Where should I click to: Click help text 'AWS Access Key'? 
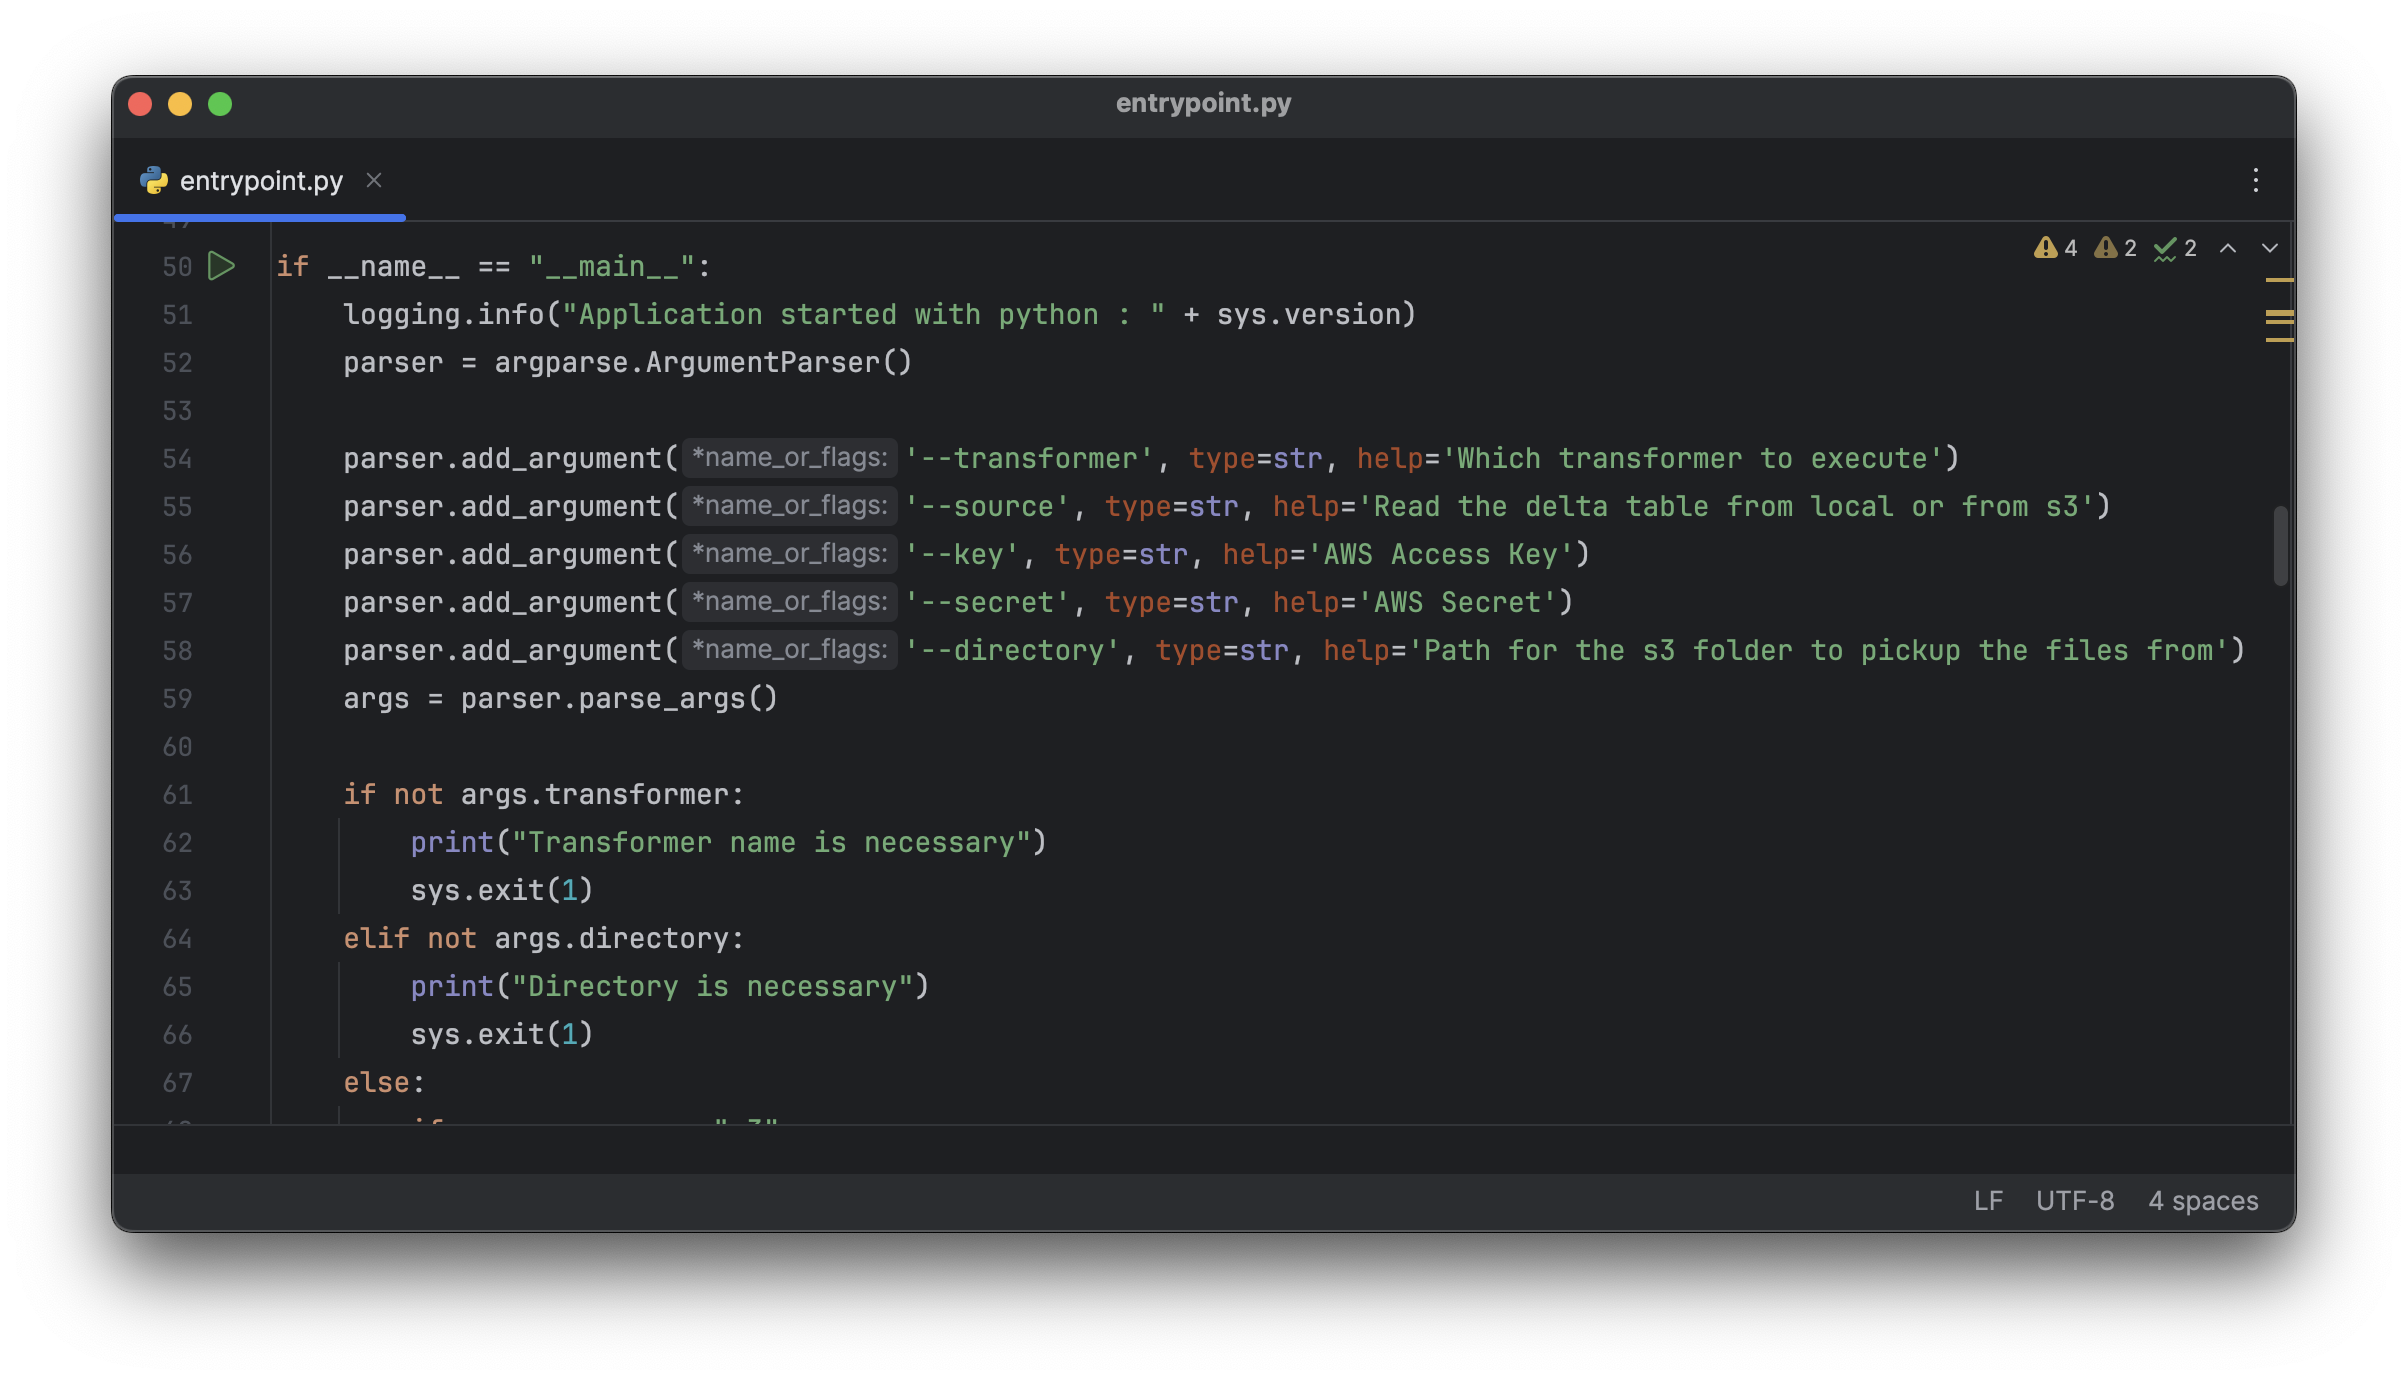[x=1440, y=555]
